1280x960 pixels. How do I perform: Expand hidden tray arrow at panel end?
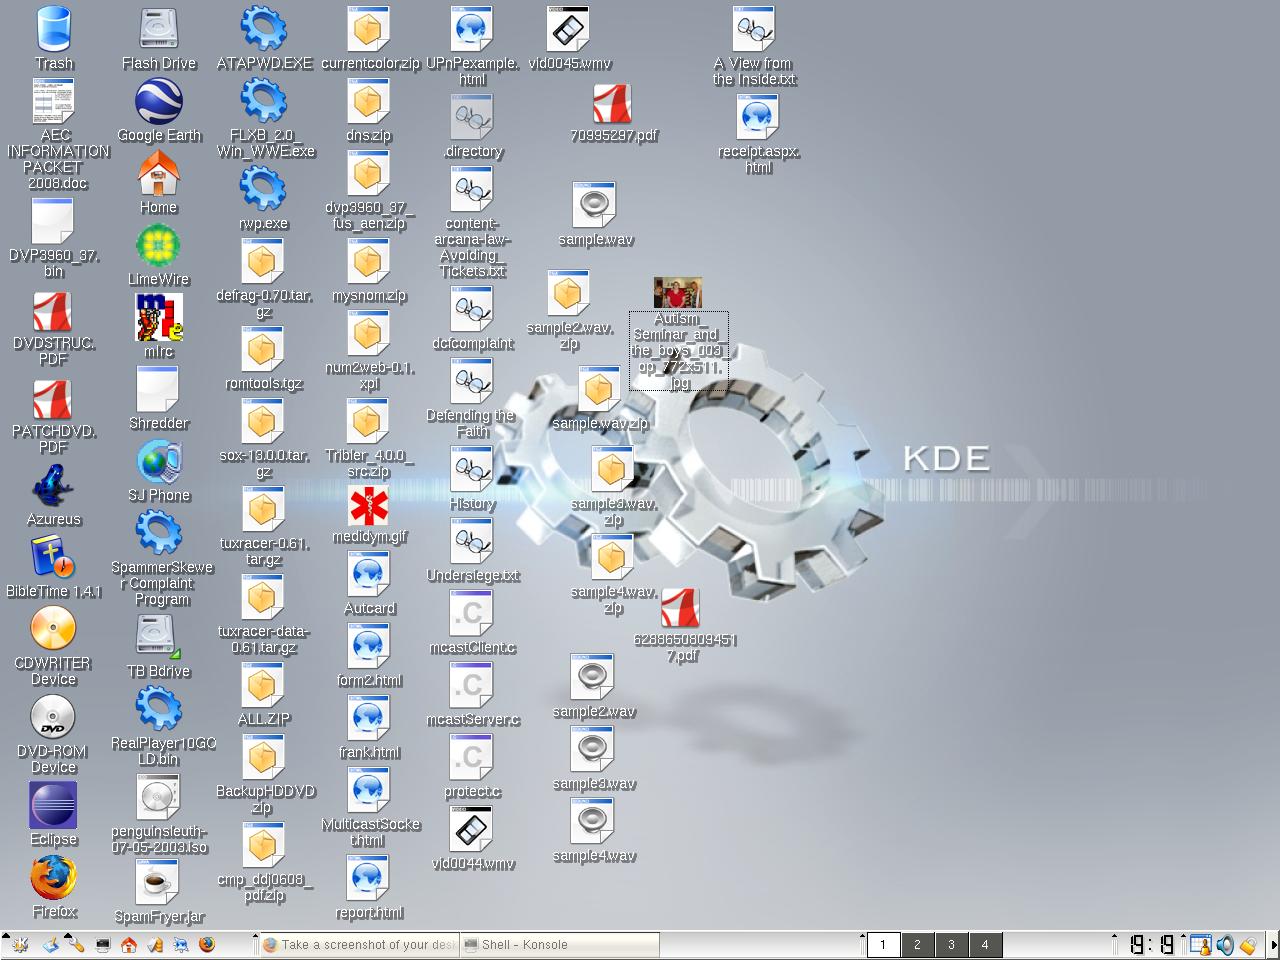[1273, 944]
